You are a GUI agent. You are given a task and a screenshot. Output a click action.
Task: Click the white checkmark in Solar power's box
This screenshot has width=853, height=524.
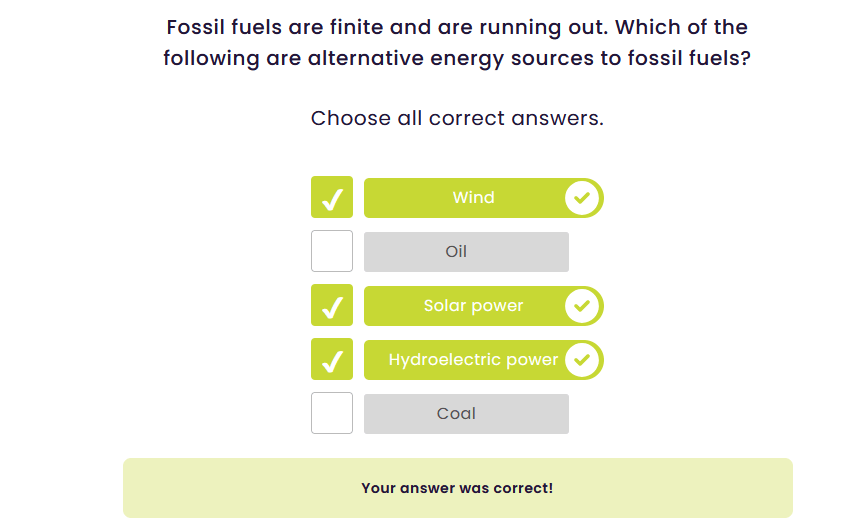332,308
